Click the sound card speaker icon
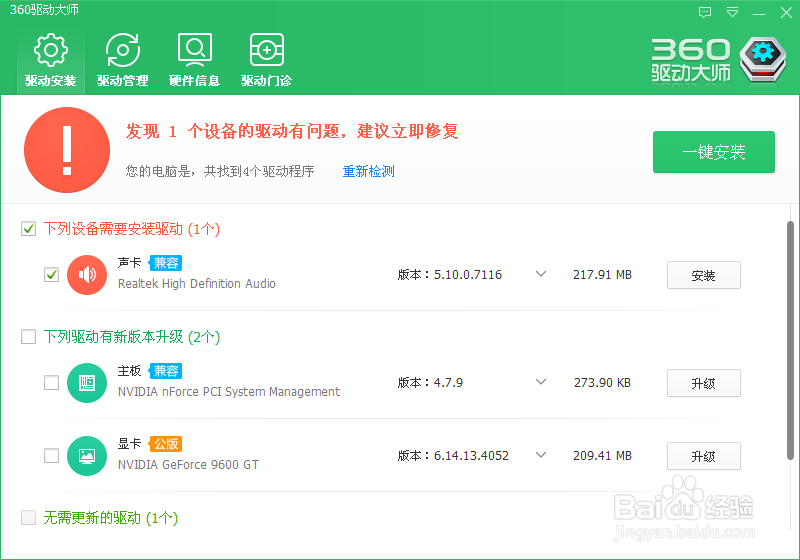 pyautogui.click(x=87, y=275)
